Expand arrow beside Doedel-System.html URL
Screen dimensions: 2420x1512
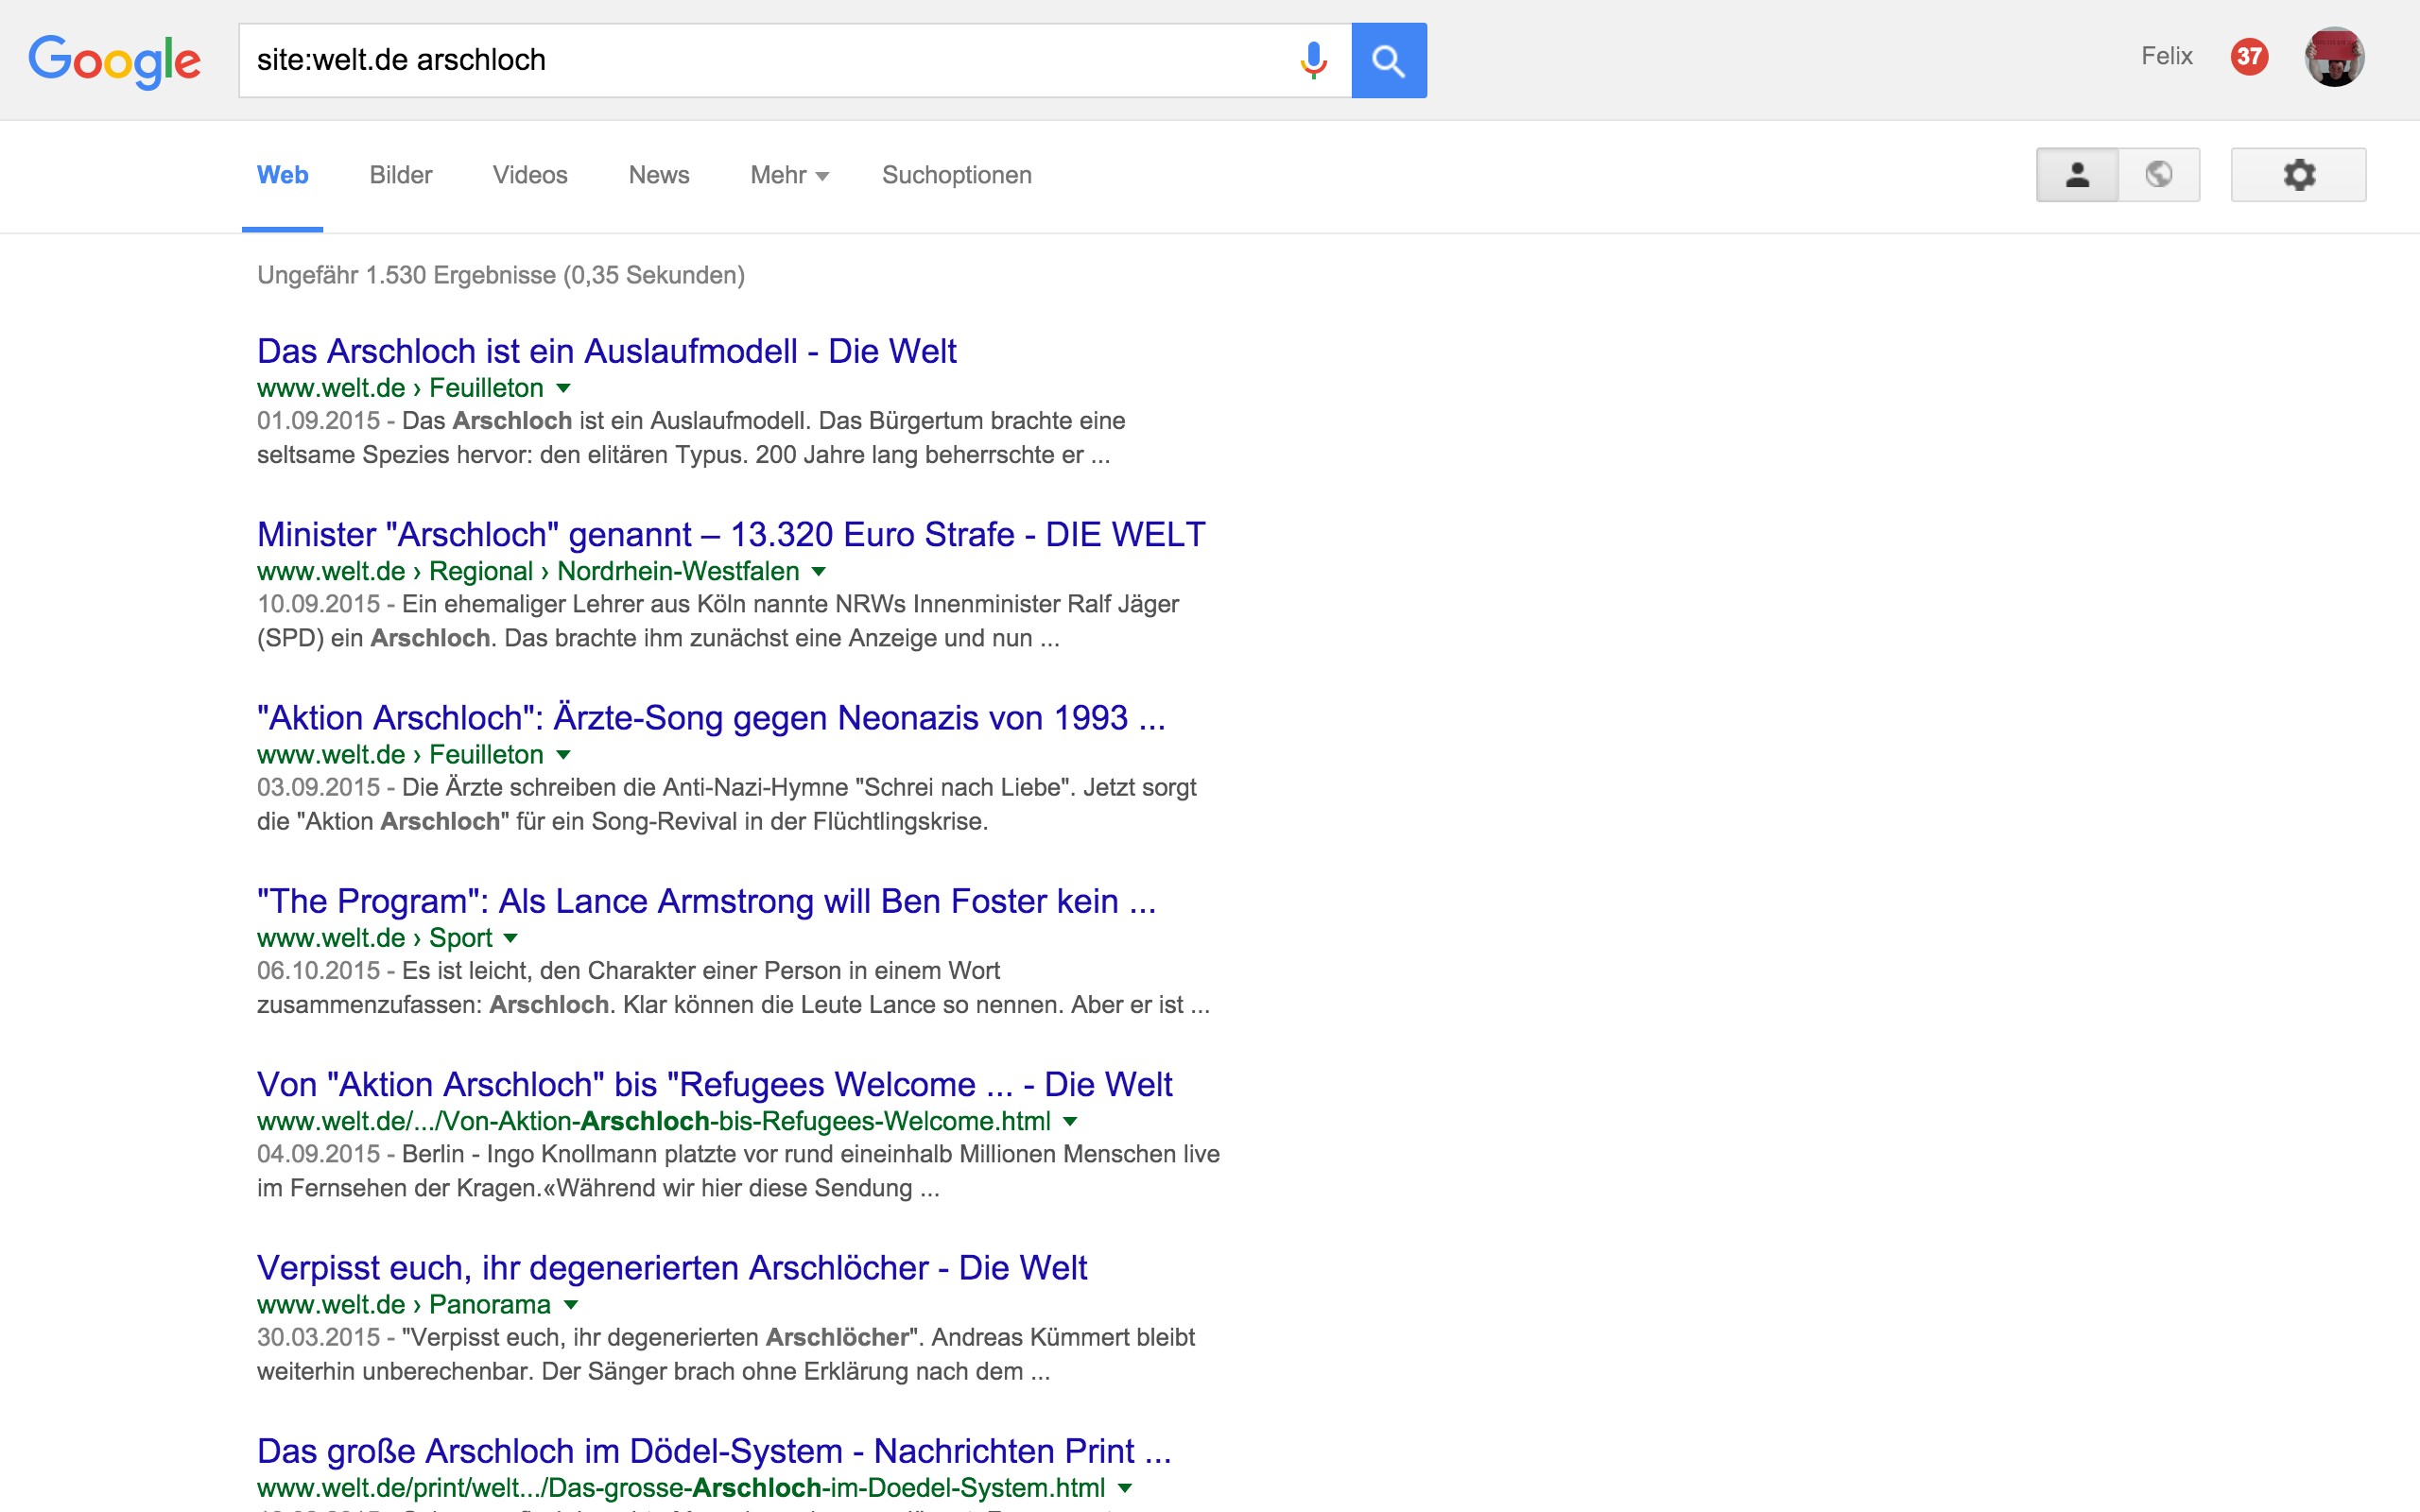(1125, 1488)
